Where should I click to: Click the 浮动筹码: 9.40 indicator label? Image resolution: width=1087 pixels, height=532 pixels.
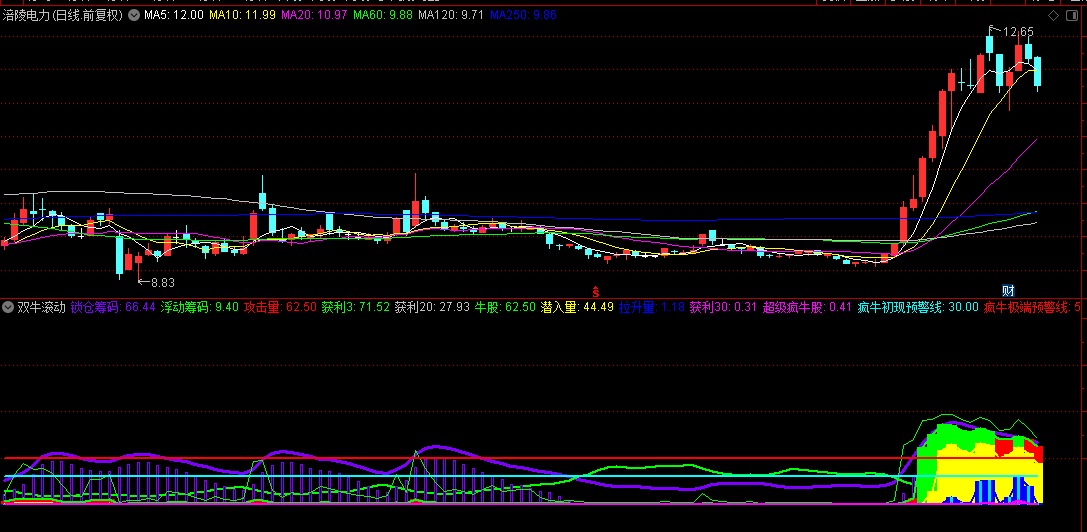coord(200,307)
